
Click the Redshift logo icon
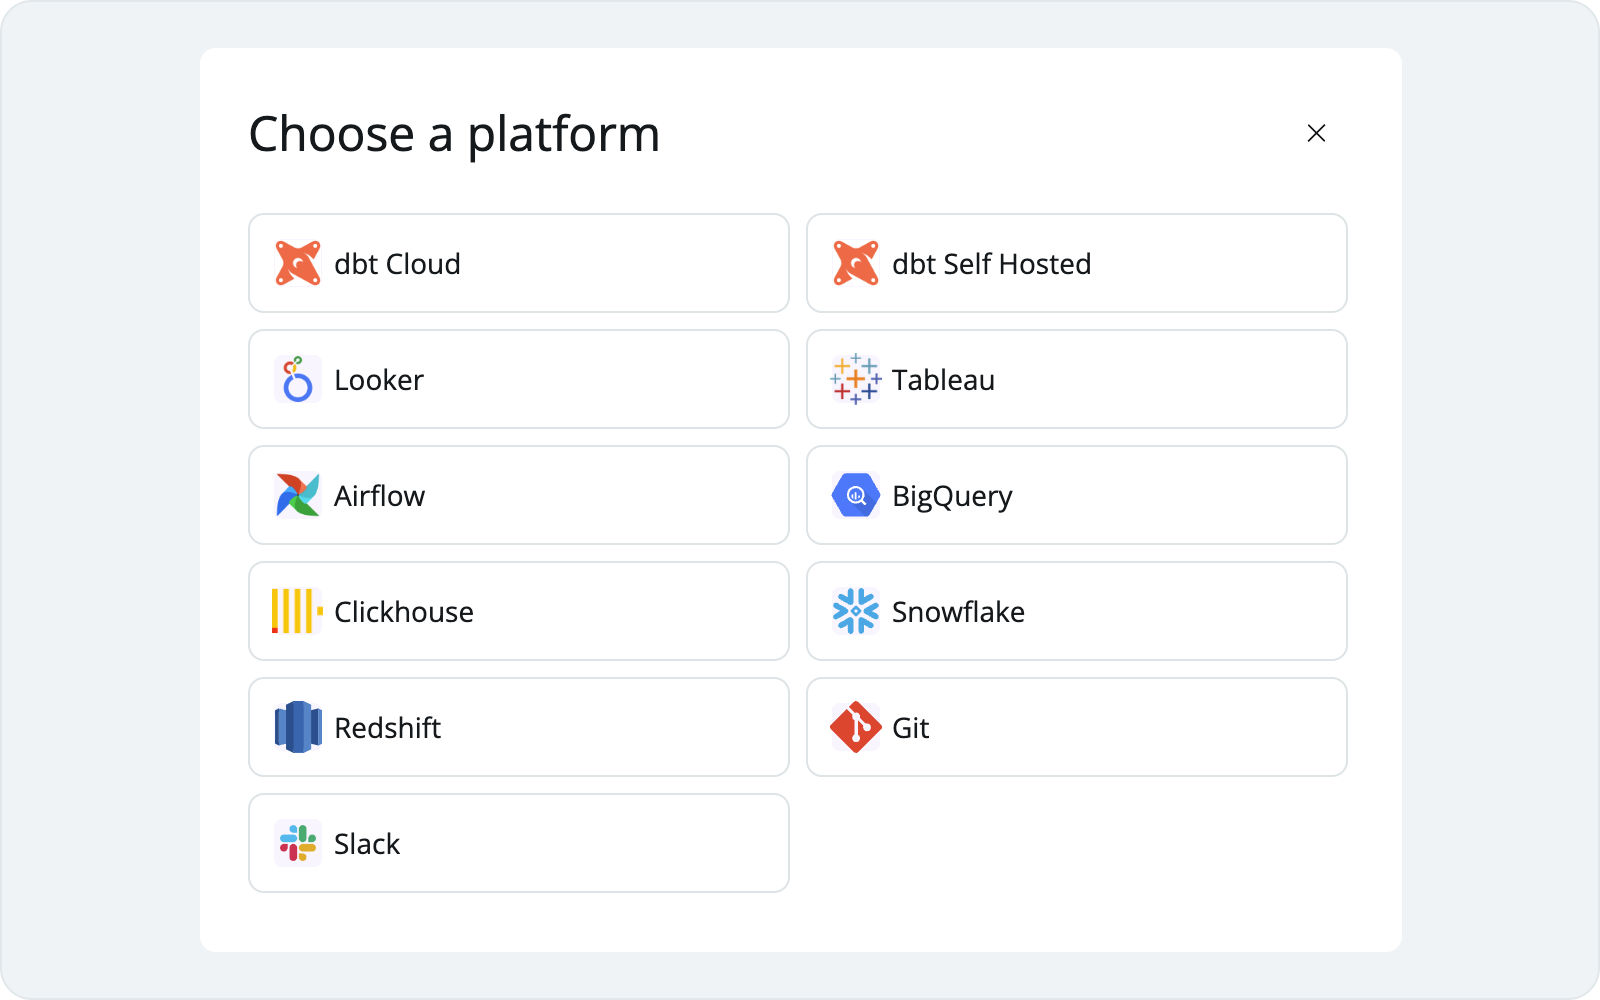coord(296,727)
